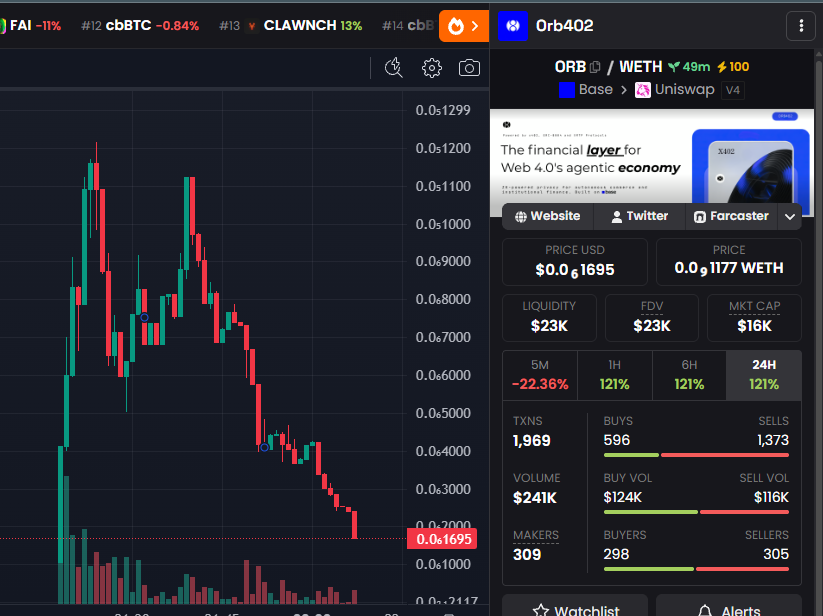
Task: Select the 1H timeframe tab
Action: [615, 376]
